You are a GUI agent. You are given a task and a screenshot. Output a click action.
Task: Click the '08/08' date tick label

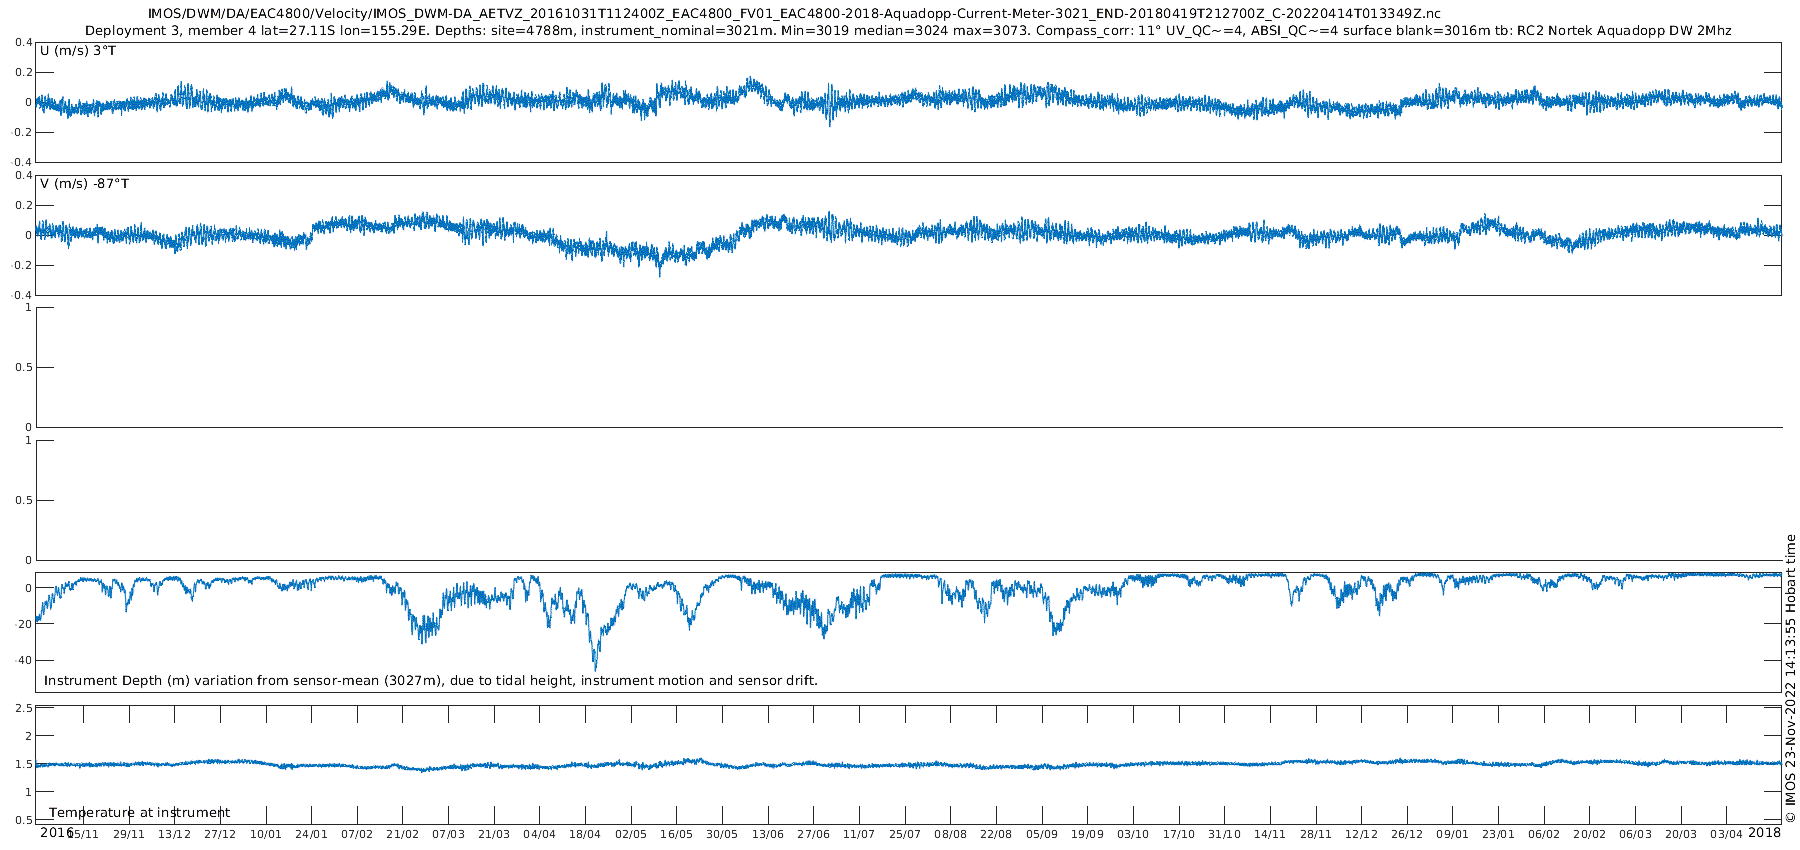pyautogui.click(x=951, y=834)
